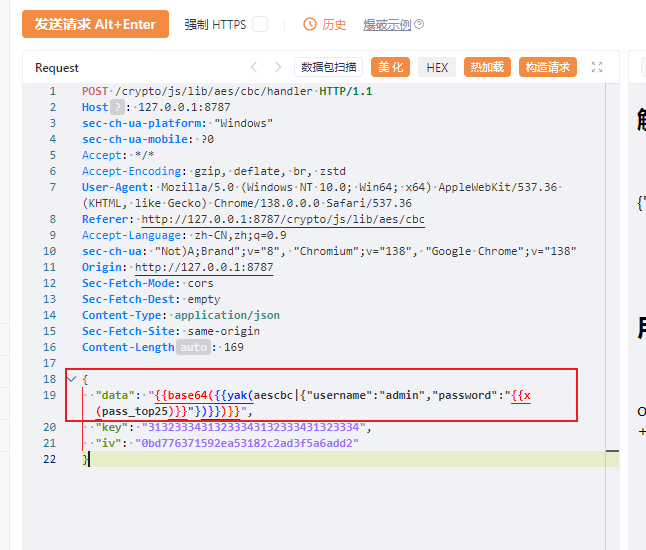Click the Content-Length auto tag
Viewport: 646px width, 550px height.
click(x=194, y=347)
